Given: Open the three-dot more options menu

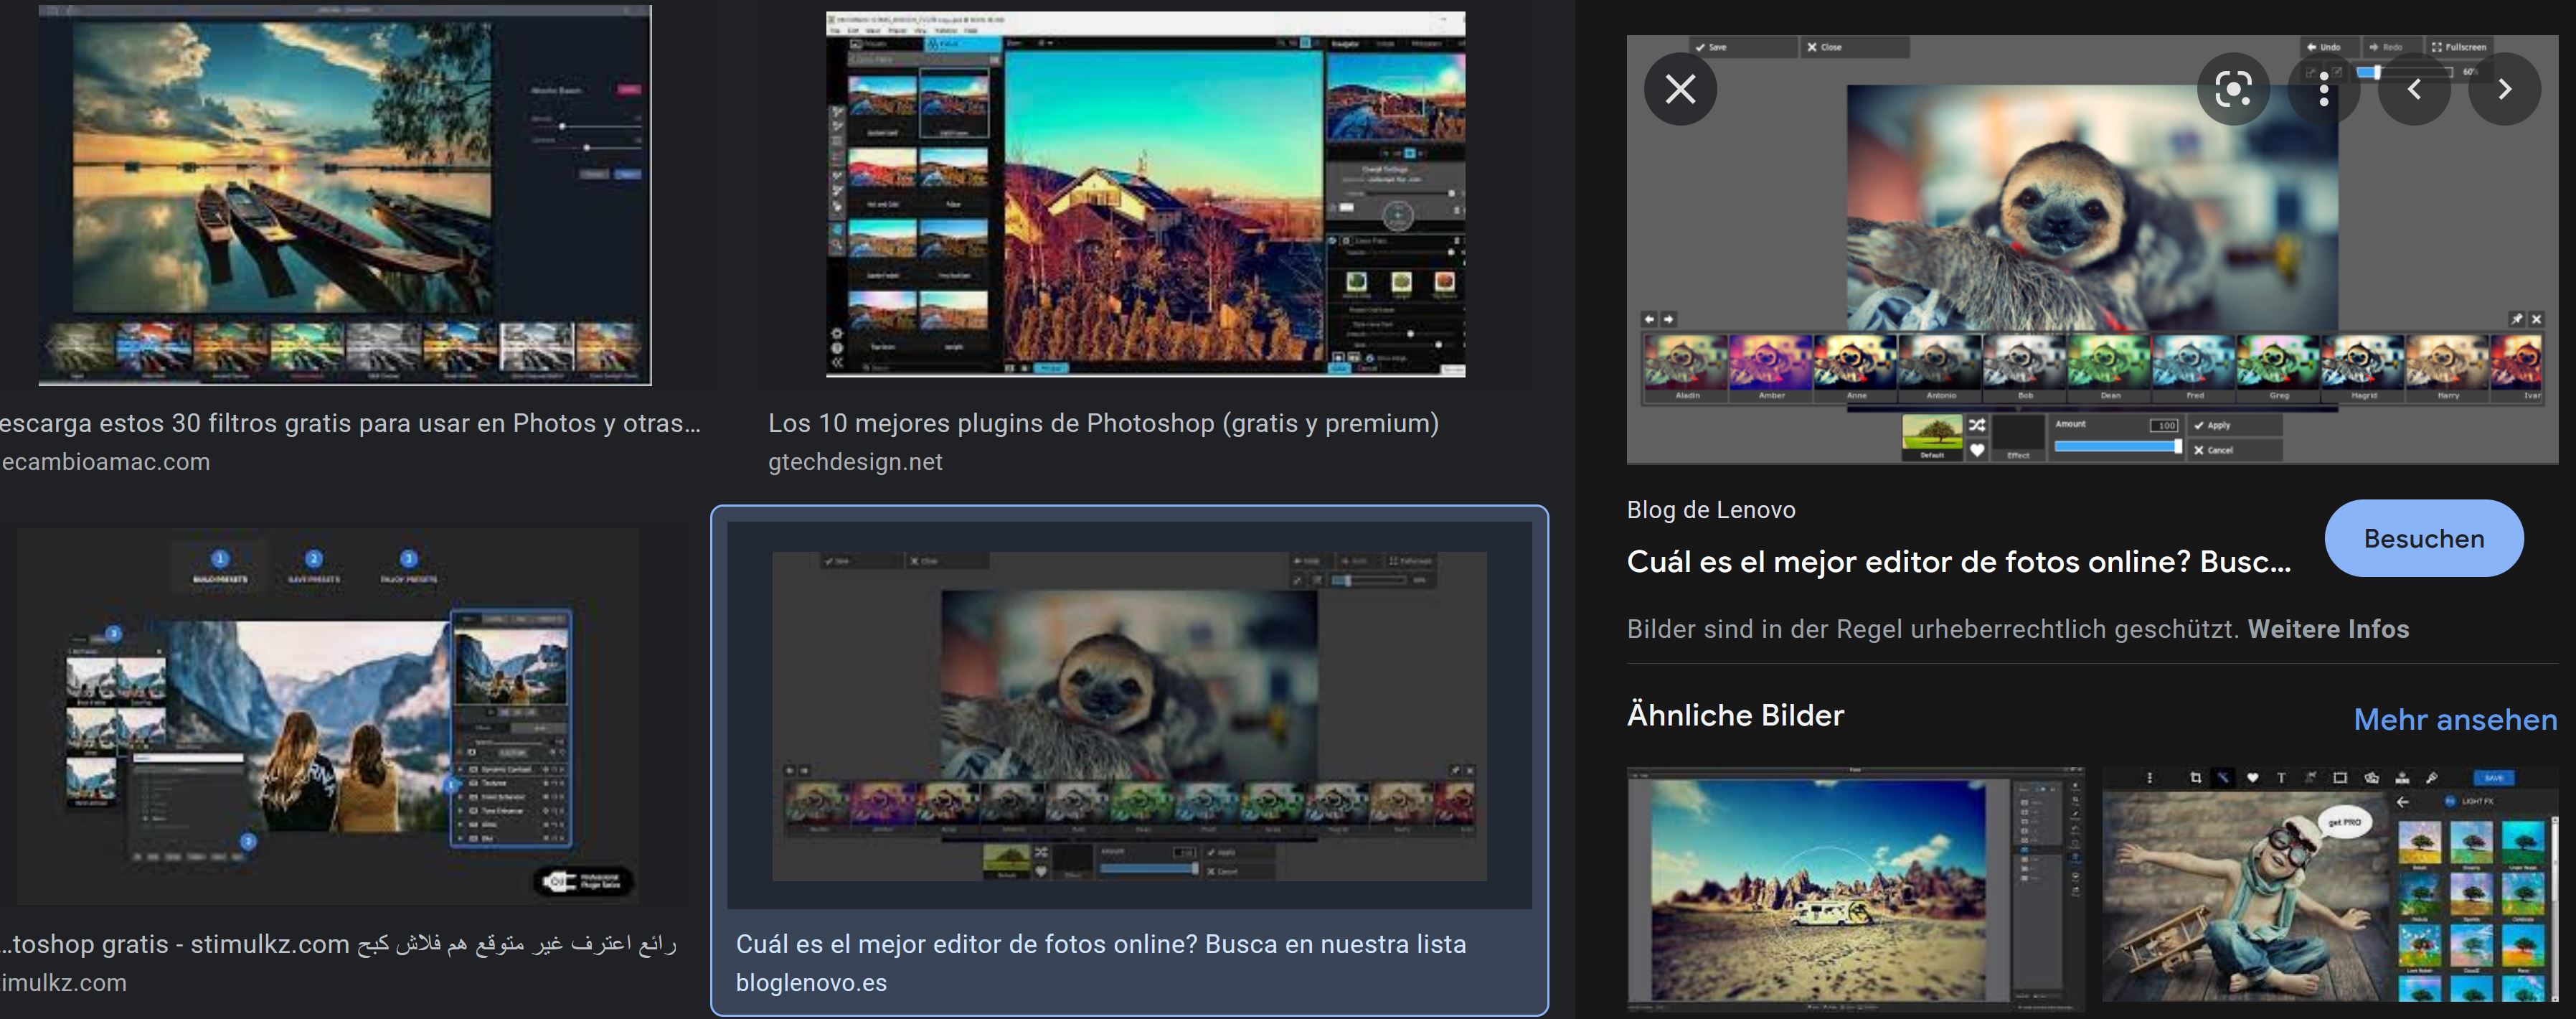Looking at the screenshot, I should point(2323,89).
